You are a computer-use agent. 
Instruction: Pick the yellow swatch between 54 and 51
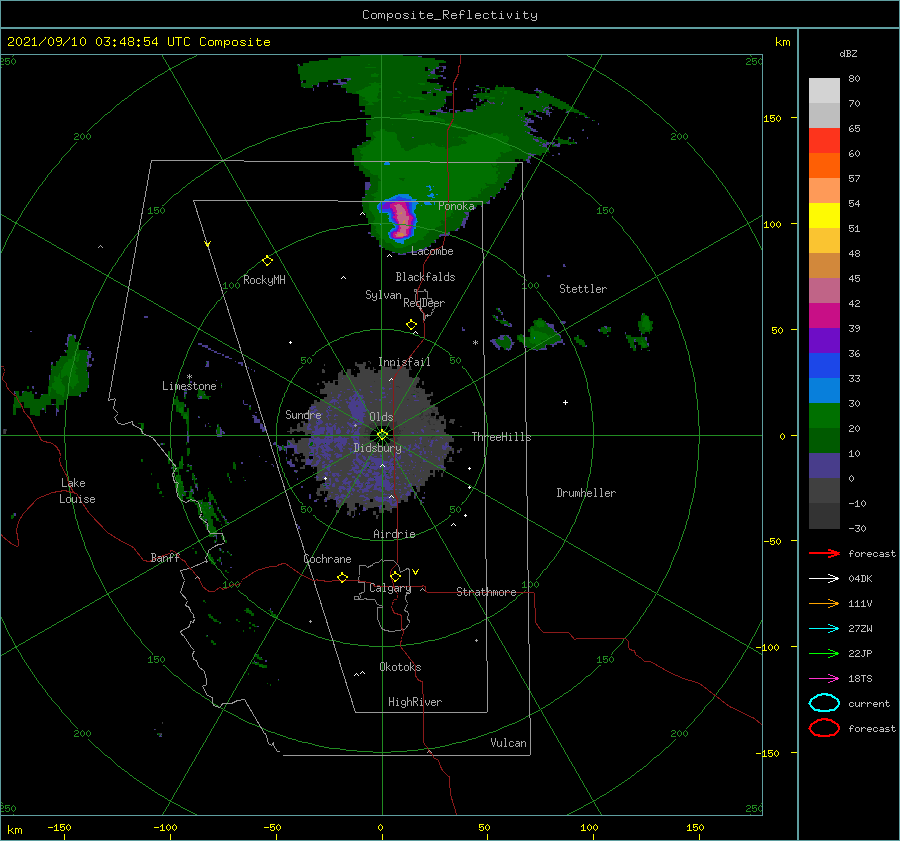[824, 215]
